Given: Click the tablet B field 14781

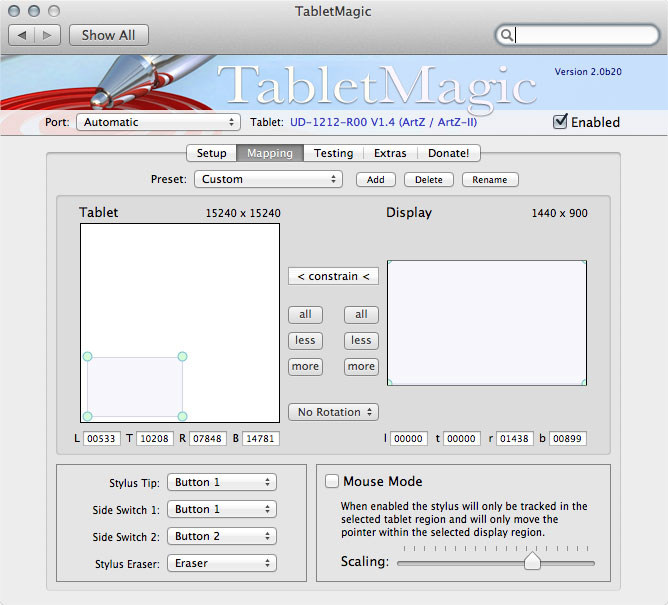Looking at the screenshot, I should (x=261, y=438).
